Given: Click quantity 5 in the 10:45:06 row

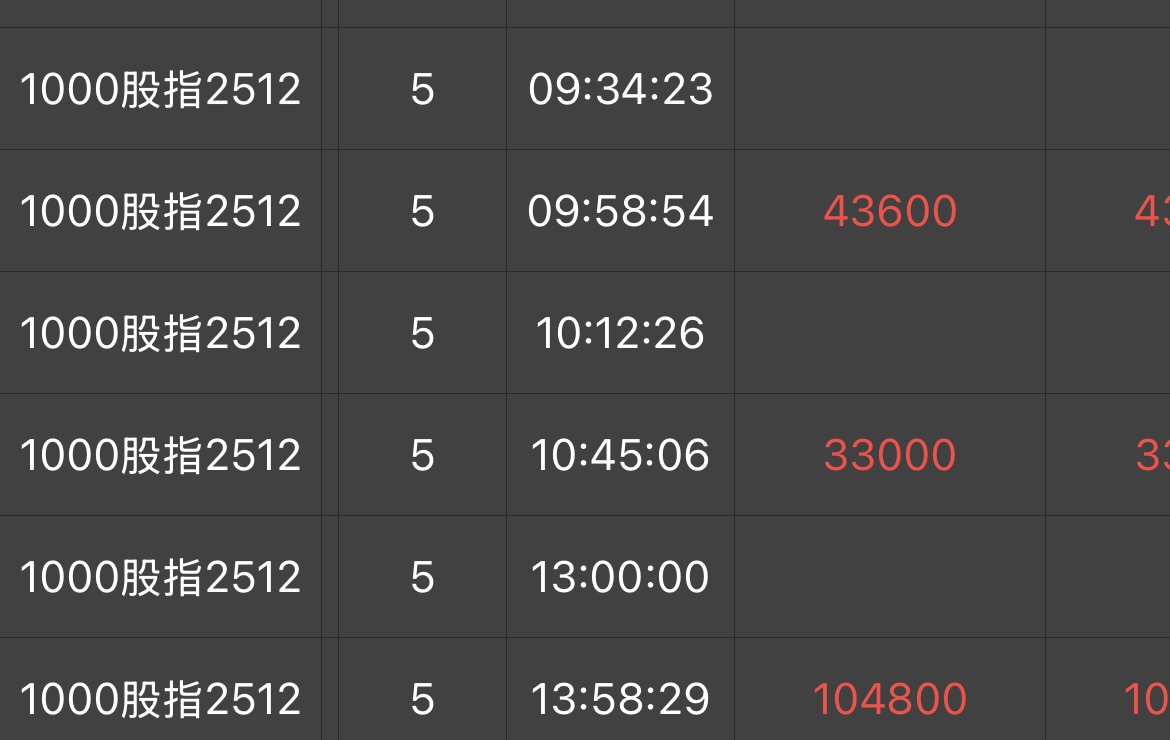Looking at the screenshot, I should pos(422,455).
